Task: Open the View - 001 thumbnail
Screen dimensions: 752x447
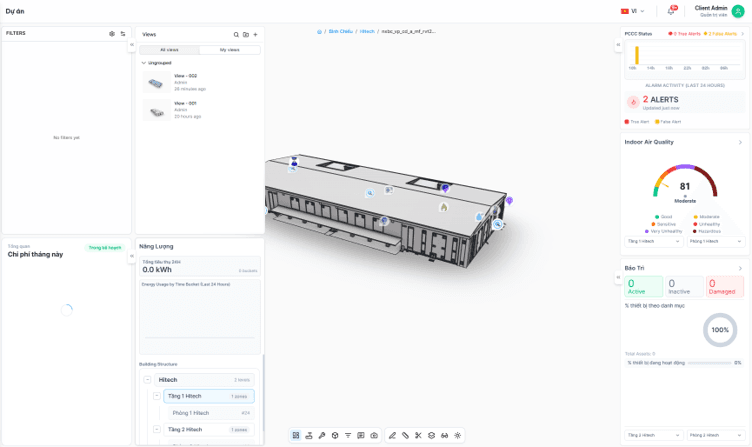Action: tap(156, 110)
